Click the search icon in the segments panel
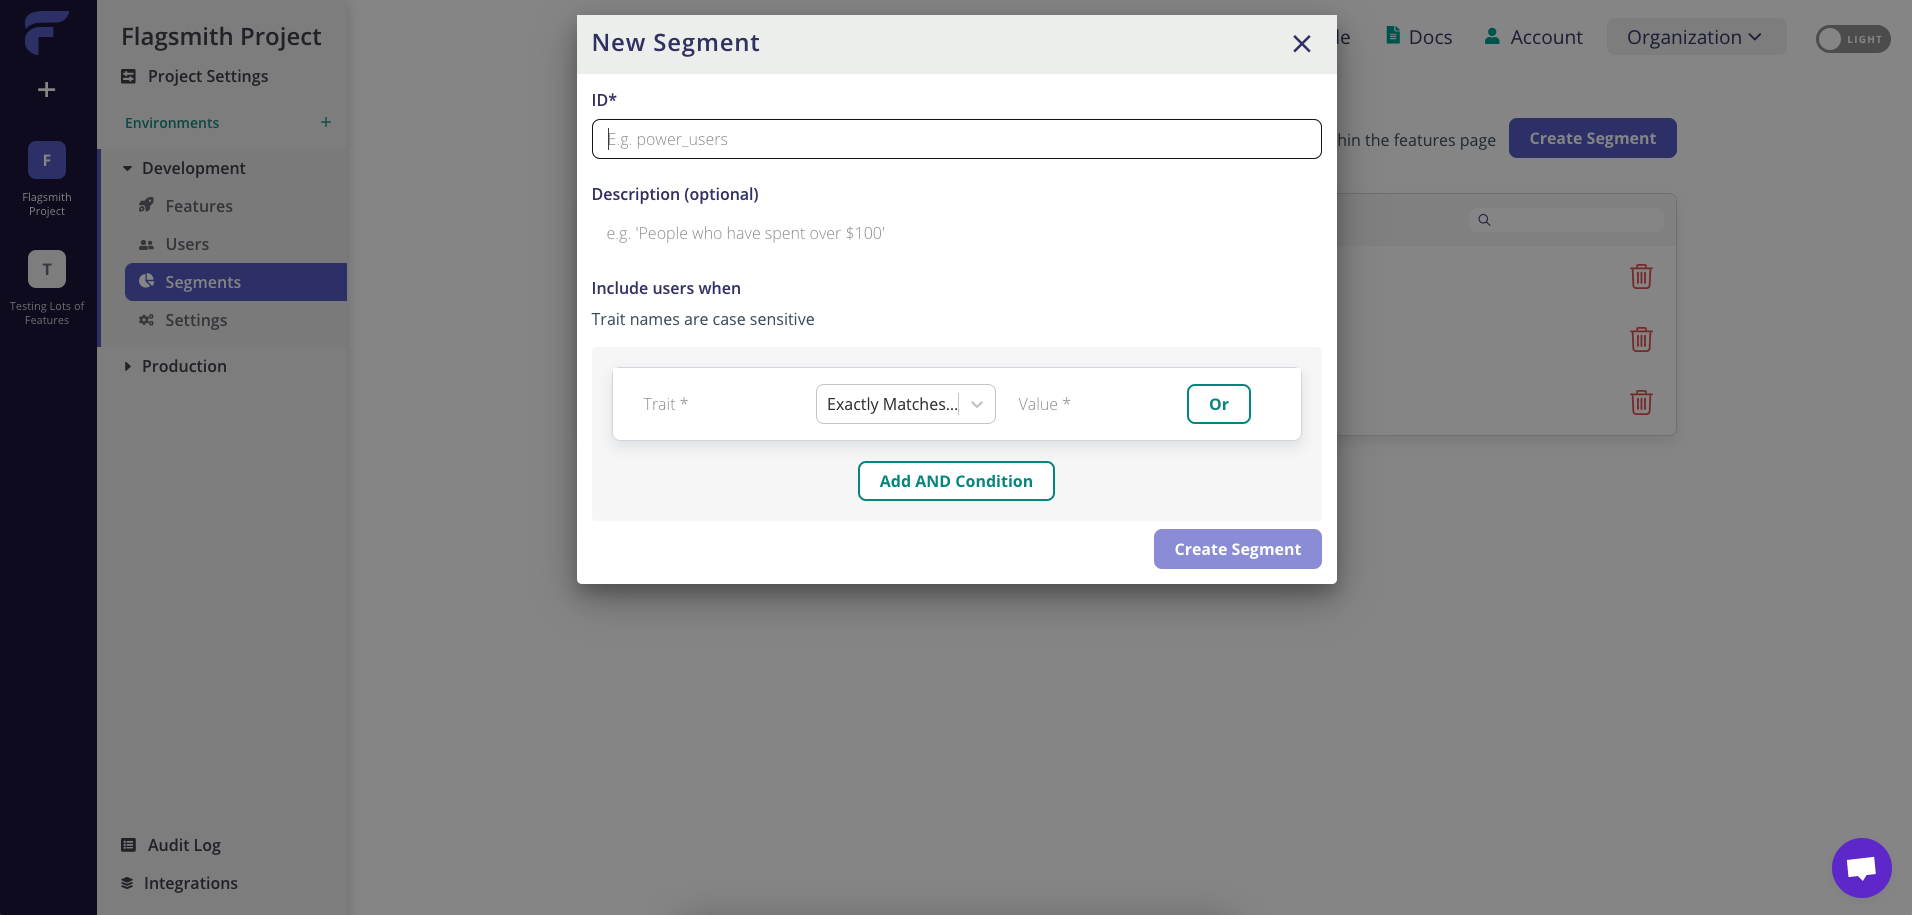The height and width of the screenshot is (915, 1912). coord(1484,220)
